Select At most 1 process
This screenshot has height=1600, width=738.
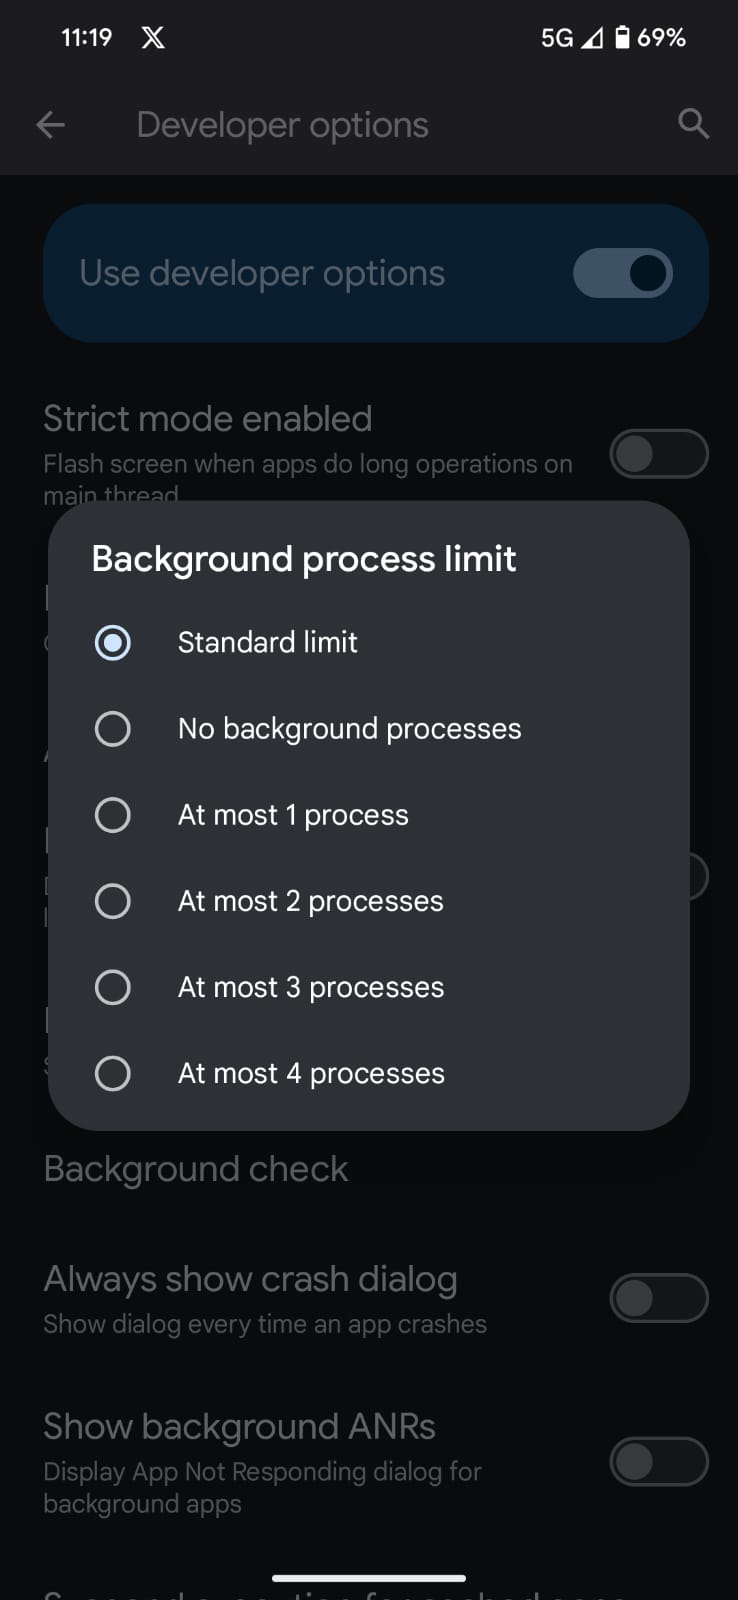[x=112, y=815]
